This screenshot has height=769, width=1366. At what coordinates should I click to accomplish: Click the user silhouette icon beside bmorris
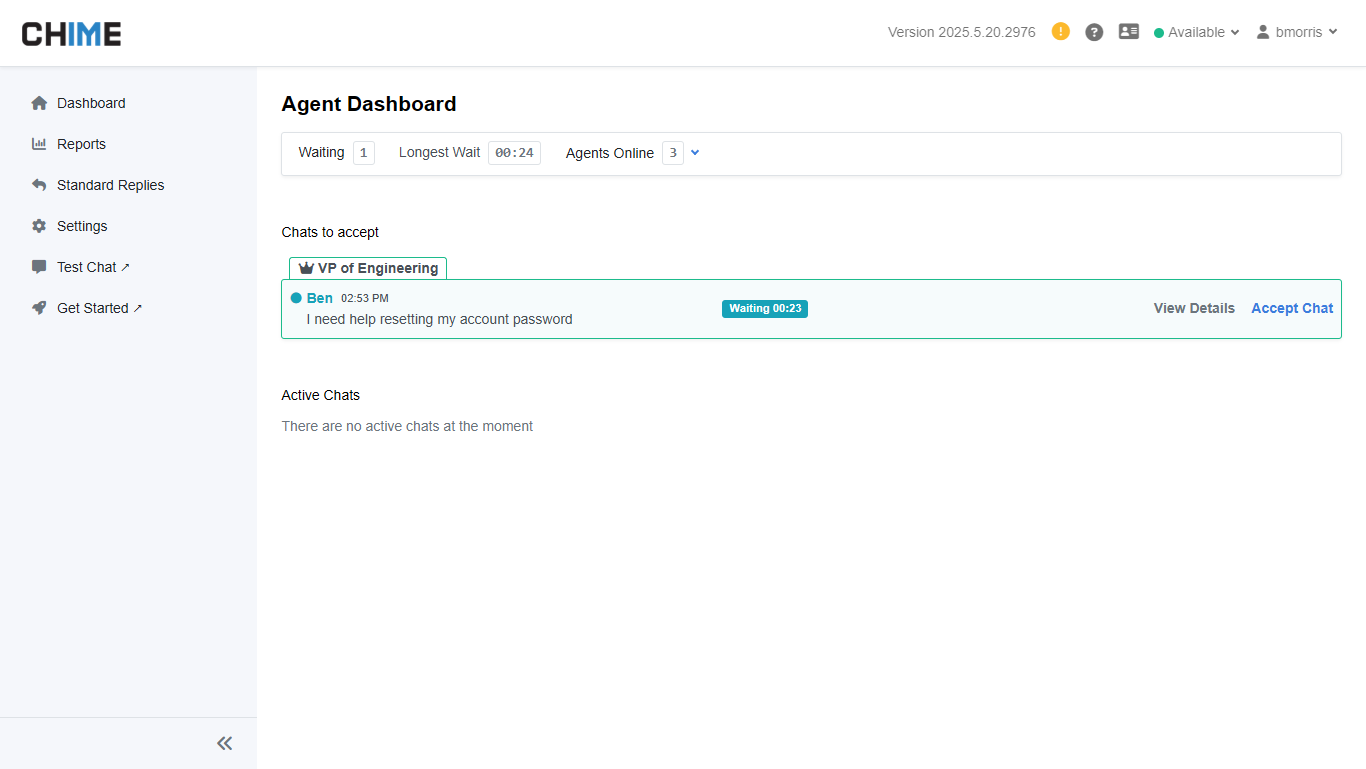coord(1263,32)
